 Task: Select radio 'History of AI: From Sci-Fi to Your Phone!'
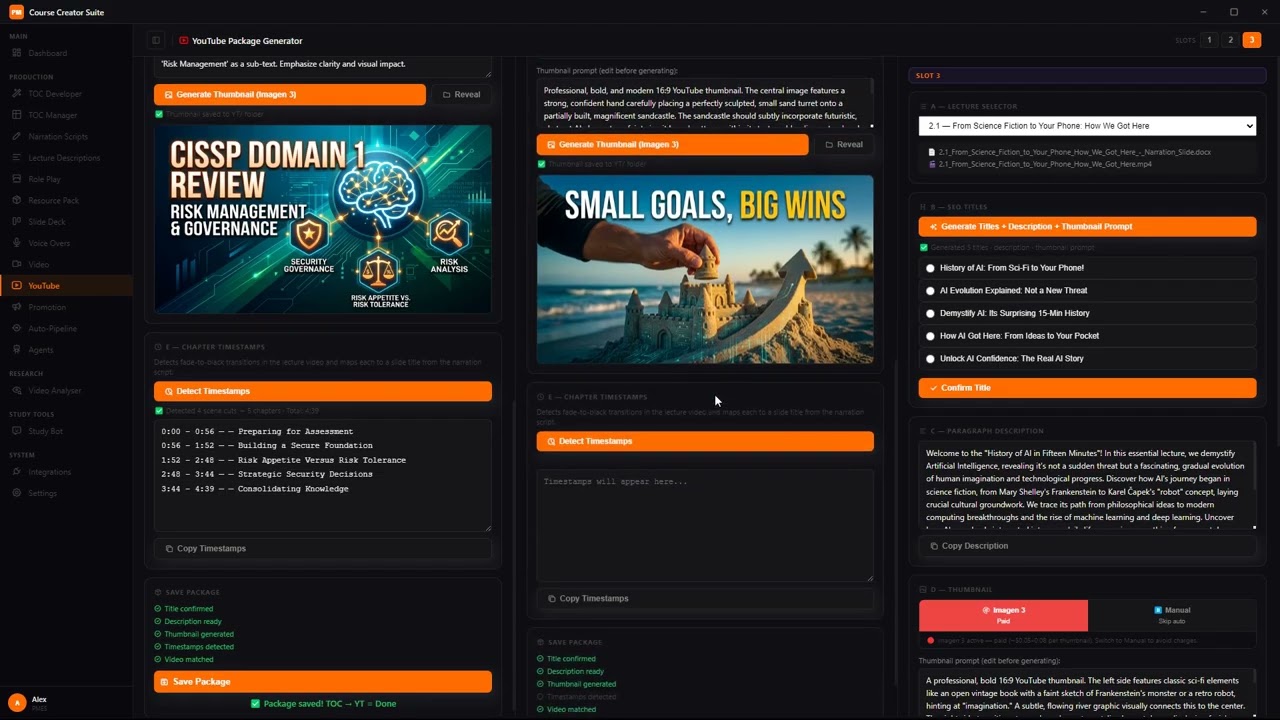pos(931,268)
